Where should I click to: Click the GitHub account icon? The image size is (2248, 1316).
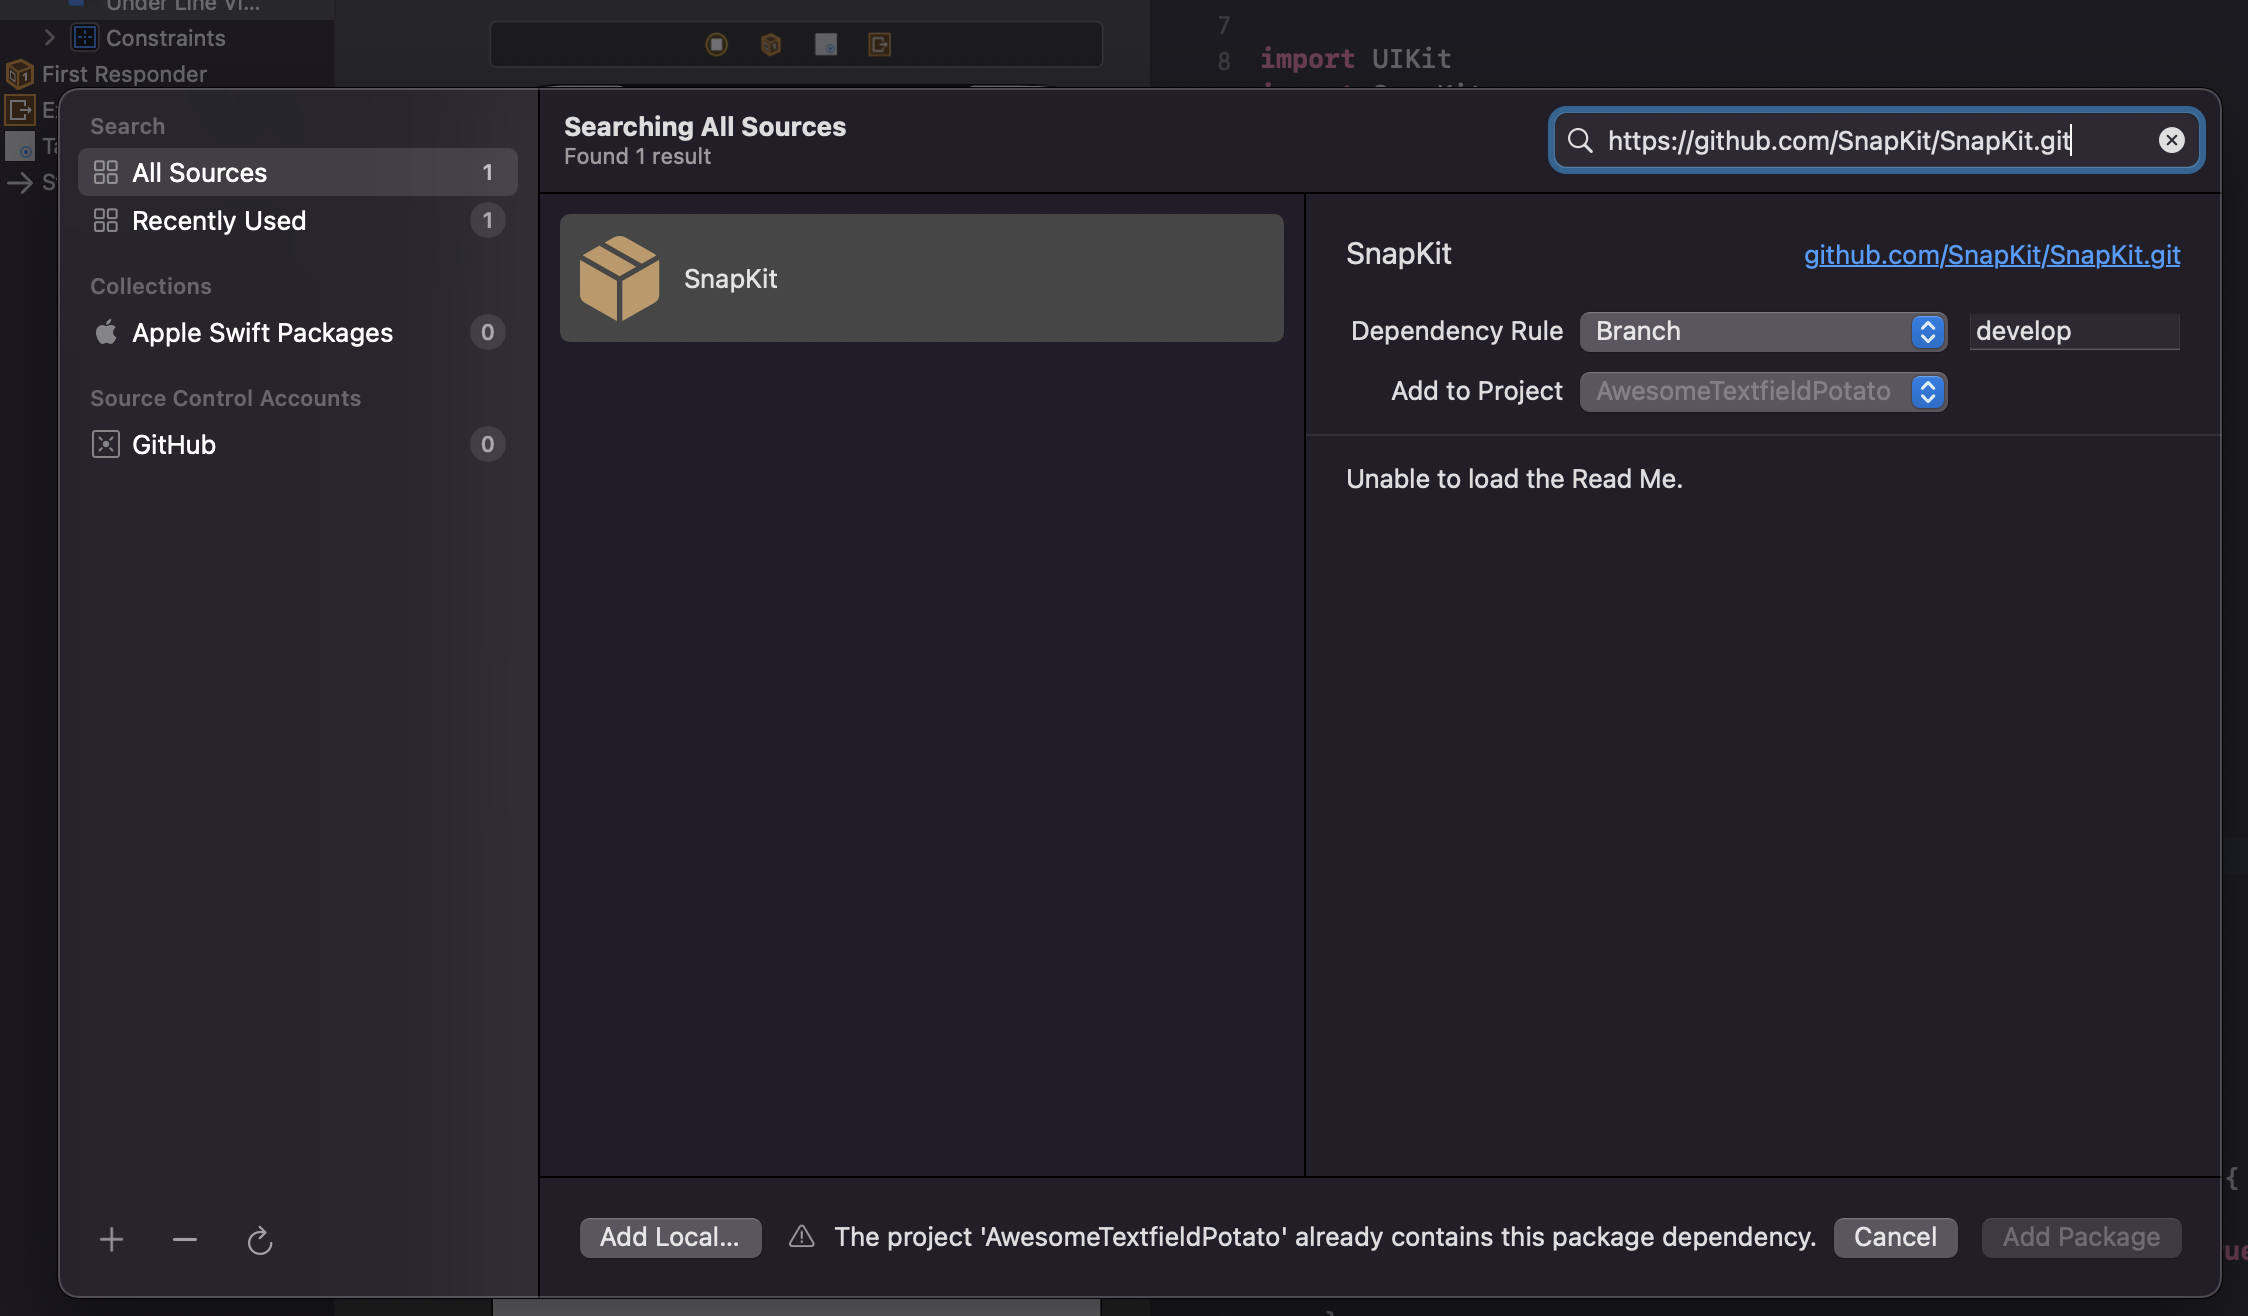tap(106, 444)
